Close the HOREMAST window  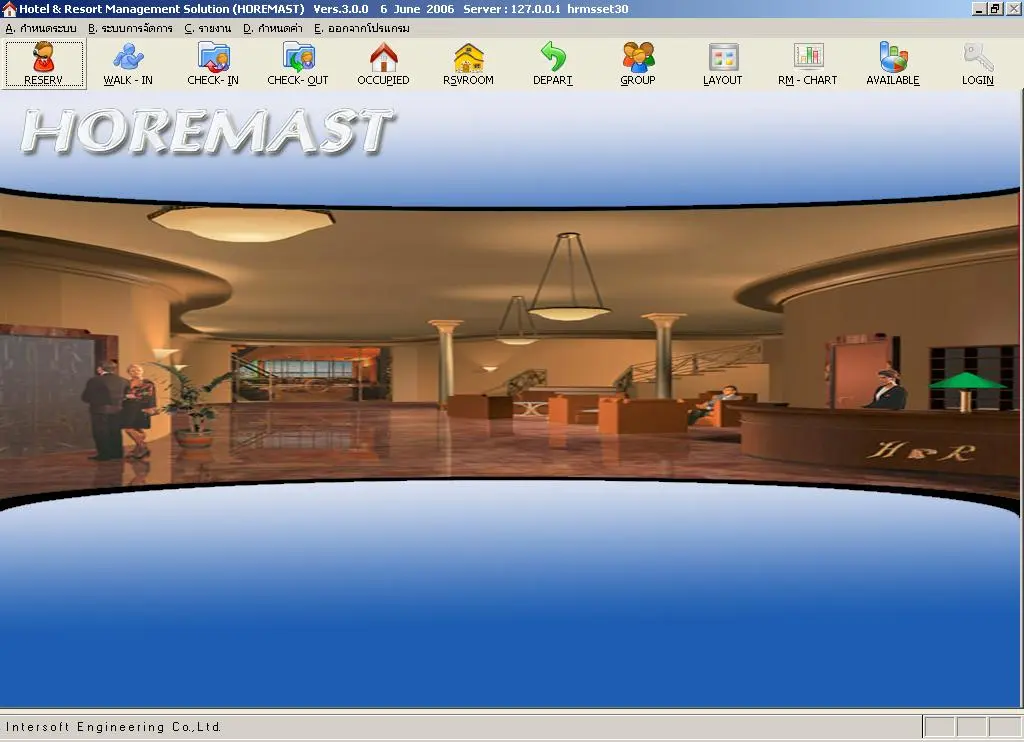tap(1013, 9)
